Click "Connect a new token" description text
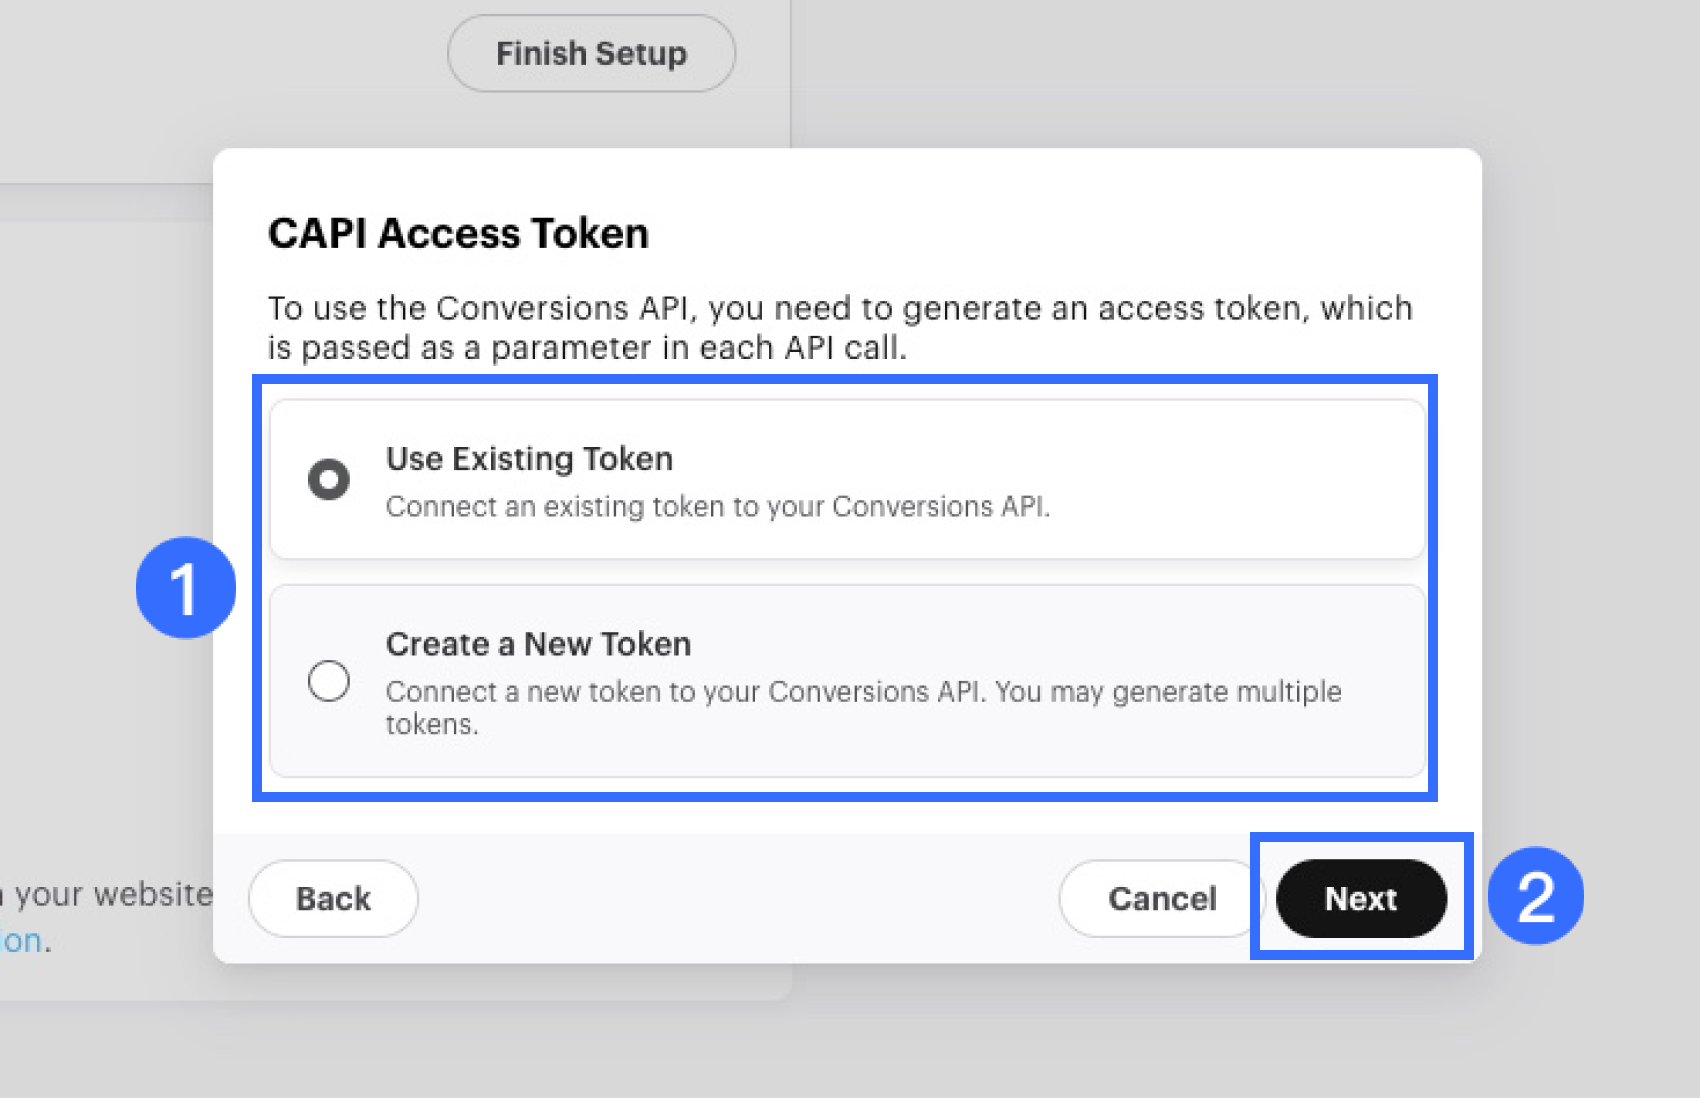Viewport: 1700px width, 1098px height. coord(863,692)
